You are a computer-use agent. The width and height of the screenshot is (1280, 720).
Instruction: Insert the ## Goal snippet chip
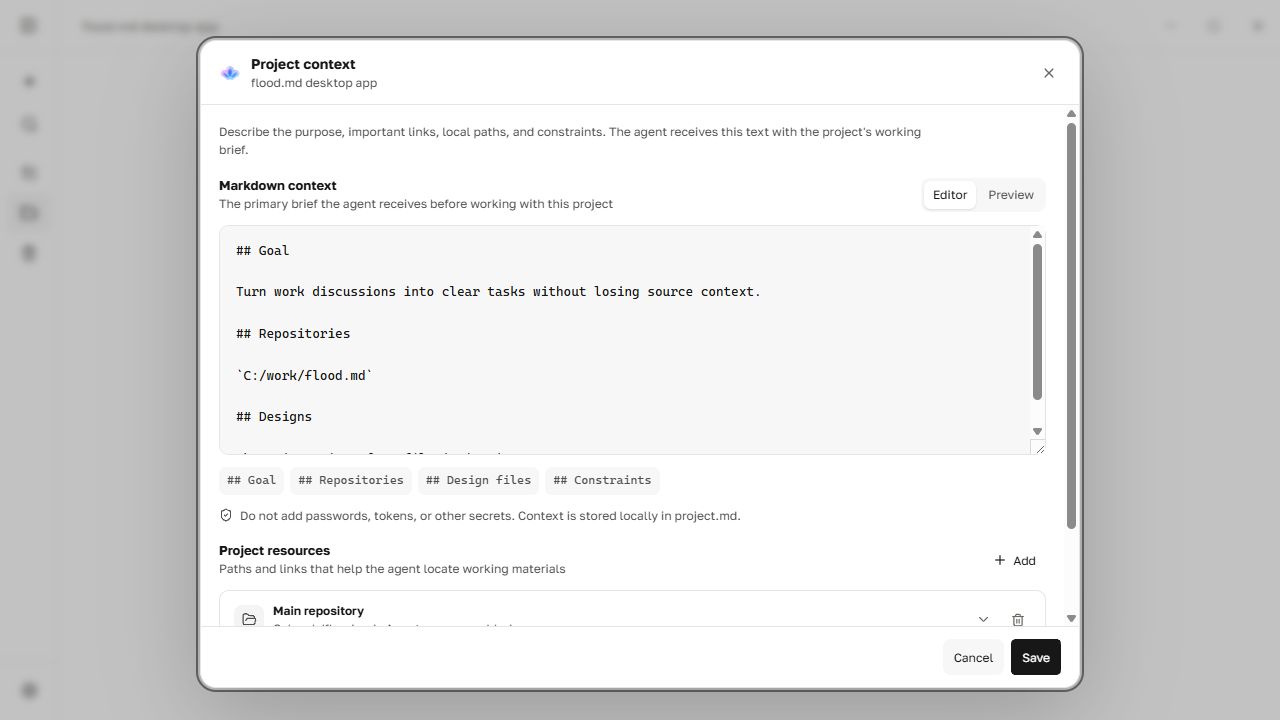click(x=251, y=481)
